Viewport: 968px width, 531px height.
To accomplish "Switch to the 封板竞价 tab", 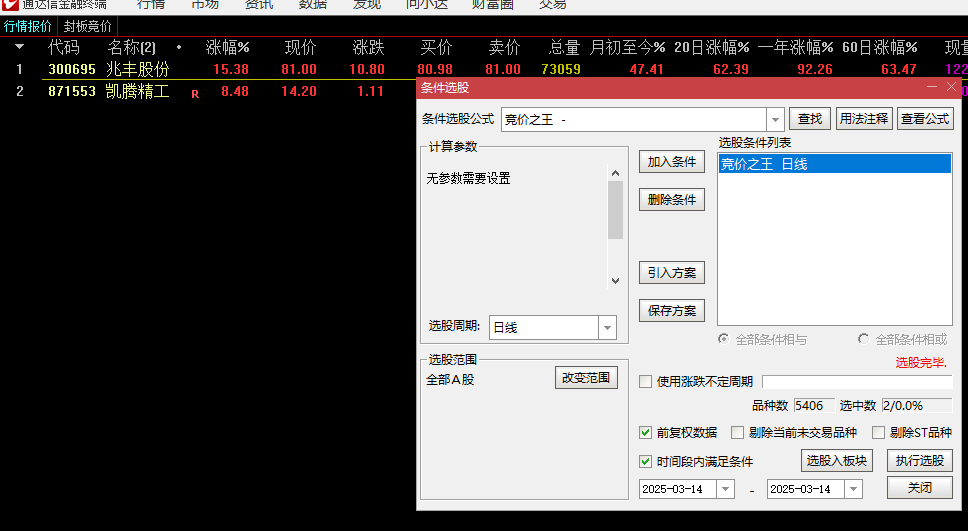I will click(x=88, y=27).
